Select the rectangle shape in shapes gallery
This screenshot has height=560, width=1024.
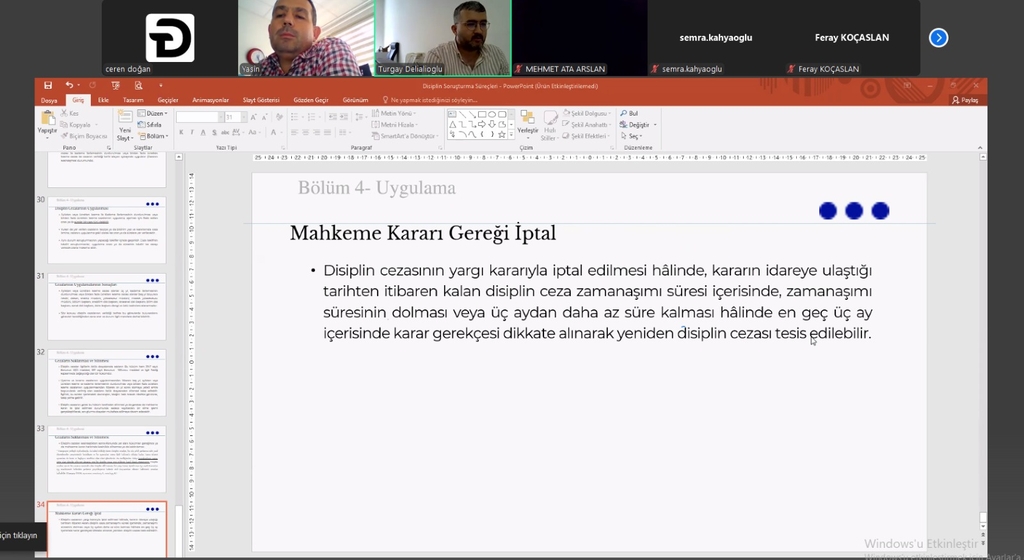[x=482, y=114]
